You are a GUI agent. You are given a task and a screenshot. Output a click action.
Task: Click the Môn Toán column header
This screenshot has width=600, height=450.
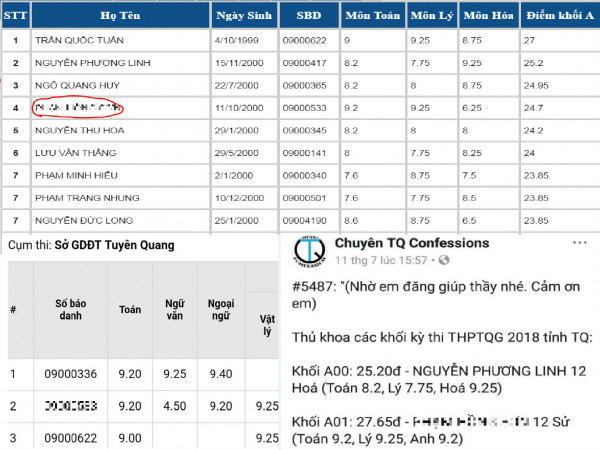pos(368,17)
